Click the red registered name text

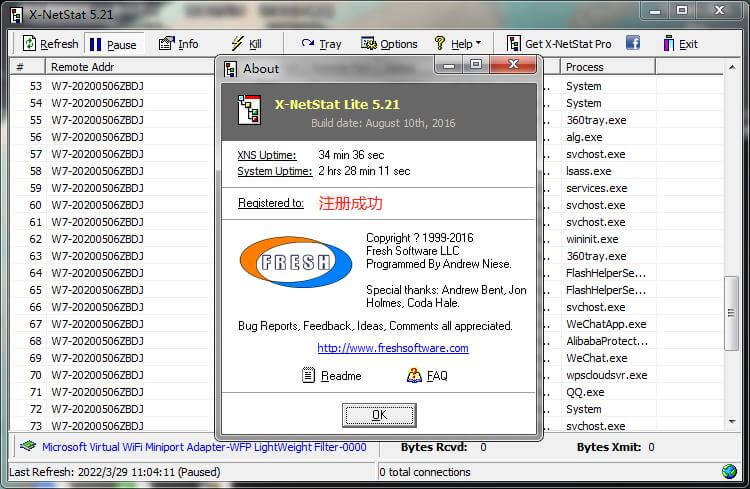click(351, 203)
